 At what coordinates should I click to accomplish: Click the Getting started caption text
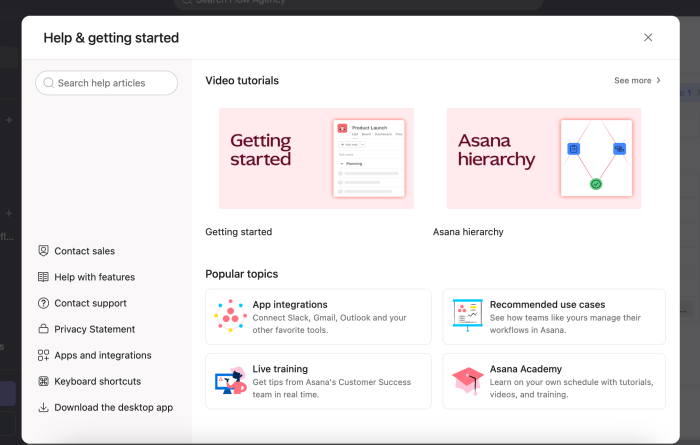coord(239,232)
